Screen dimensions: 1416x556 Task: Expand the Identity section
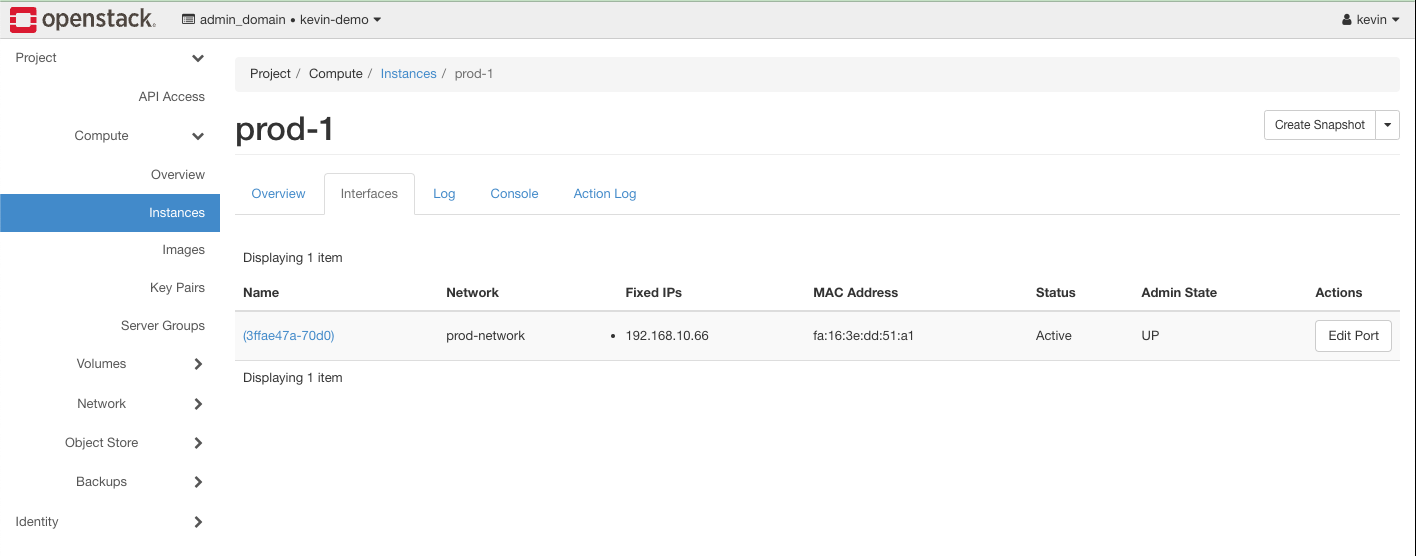point(198,522)
